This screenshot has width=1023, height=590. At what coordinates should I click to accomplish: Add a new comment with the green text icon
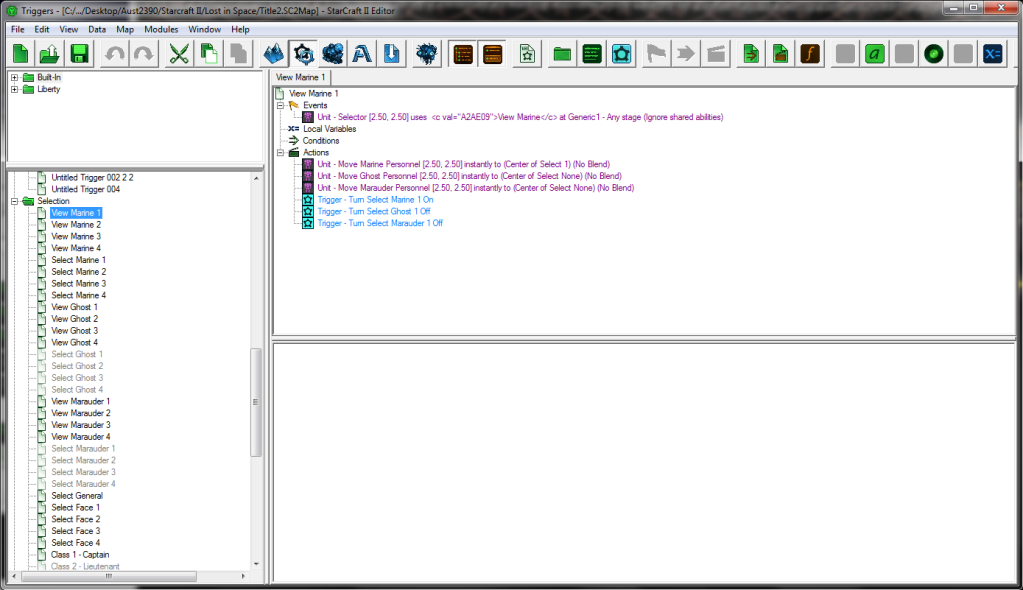pyautogui.click(x=592, y=54)
